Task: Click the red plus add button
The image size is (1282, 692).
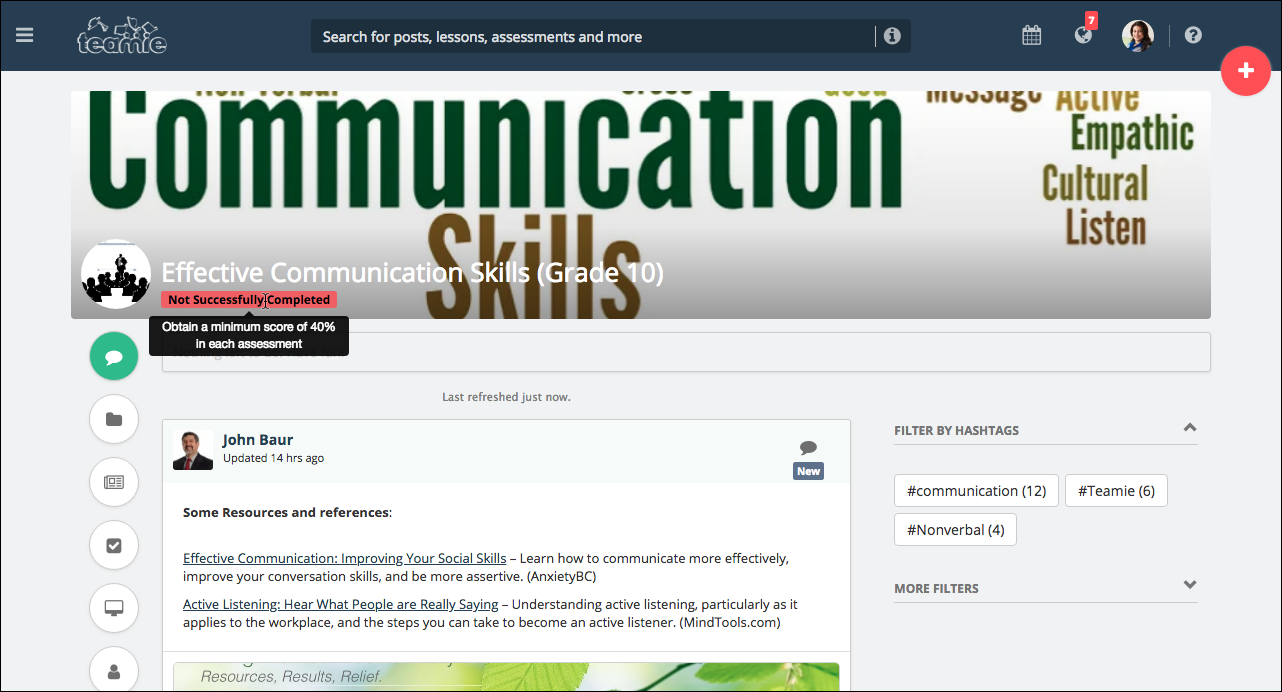Action: pyautogui.click(x=1246, y=71)
